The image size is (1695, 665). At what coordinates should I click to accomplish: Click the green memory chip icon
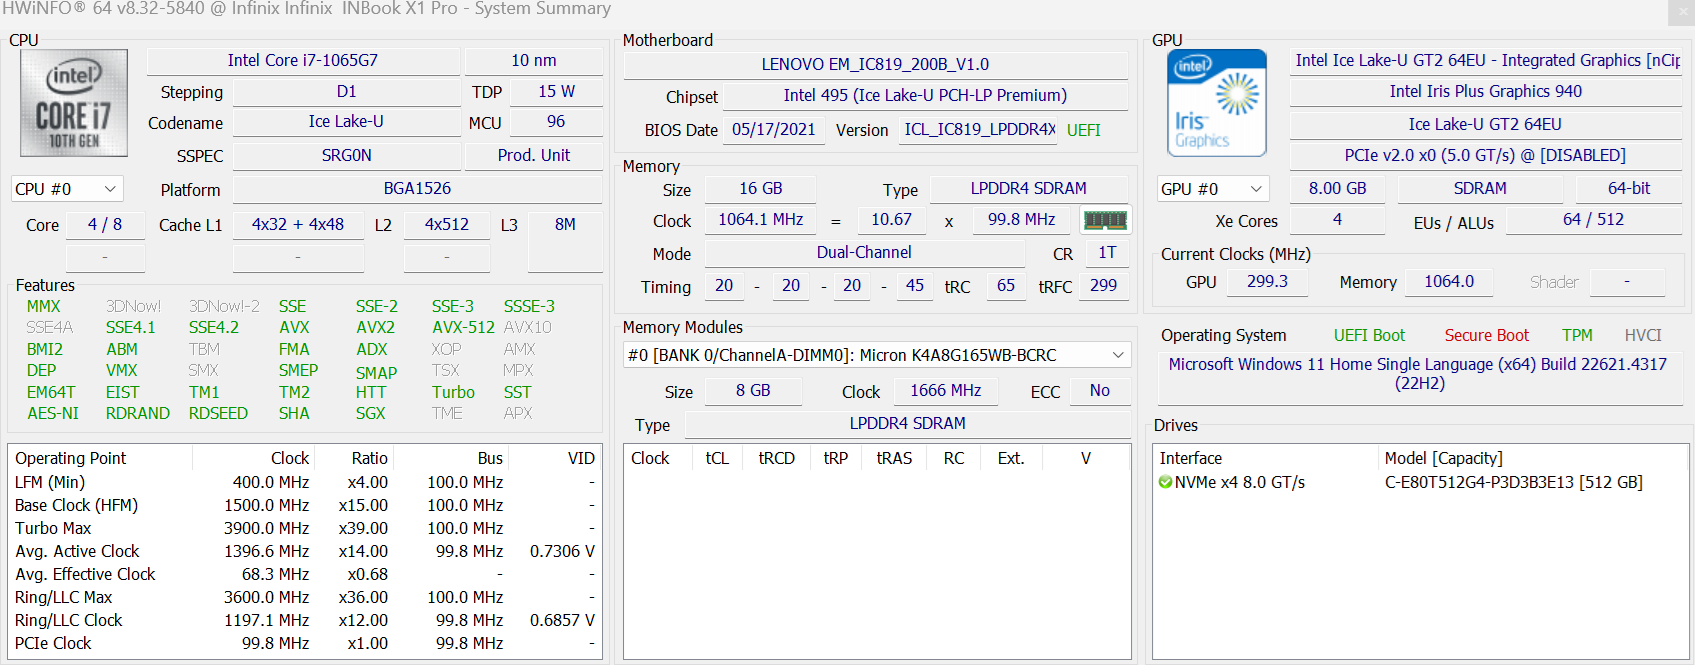pyautogui.click(x=1105, y=220)
